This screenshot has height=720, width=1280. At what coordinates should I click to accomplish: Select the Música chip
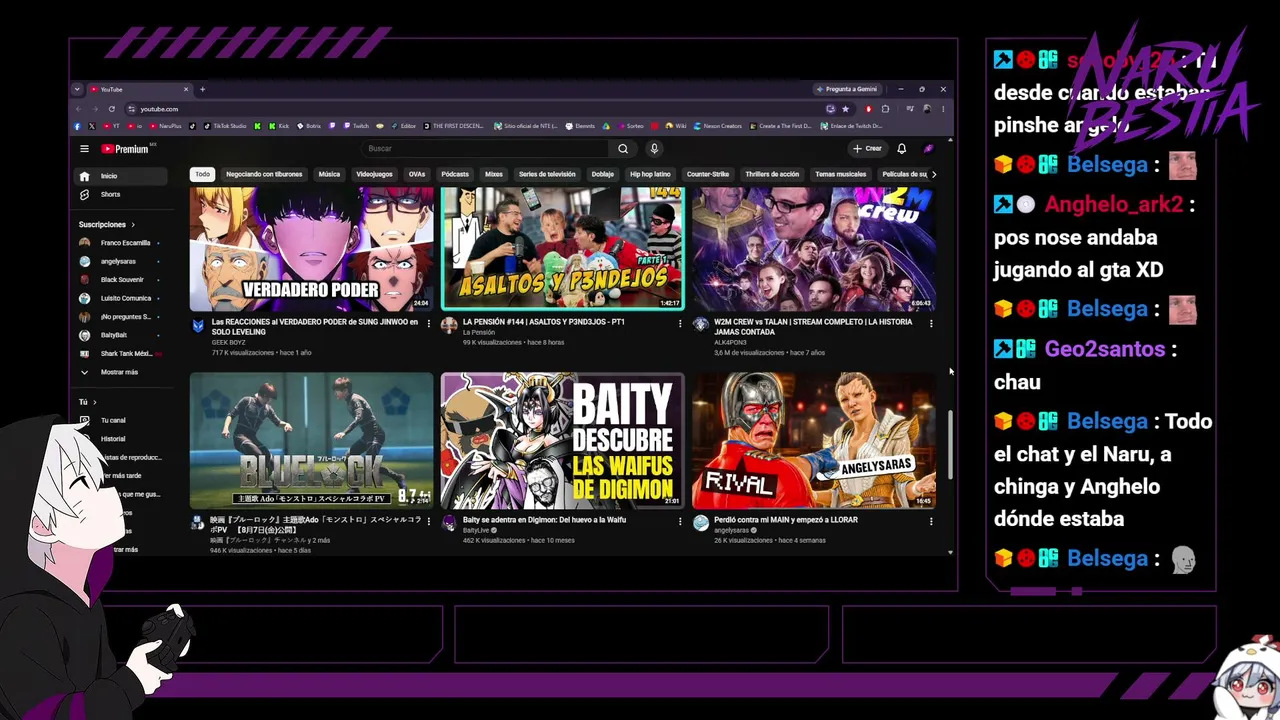pos(329,174)
